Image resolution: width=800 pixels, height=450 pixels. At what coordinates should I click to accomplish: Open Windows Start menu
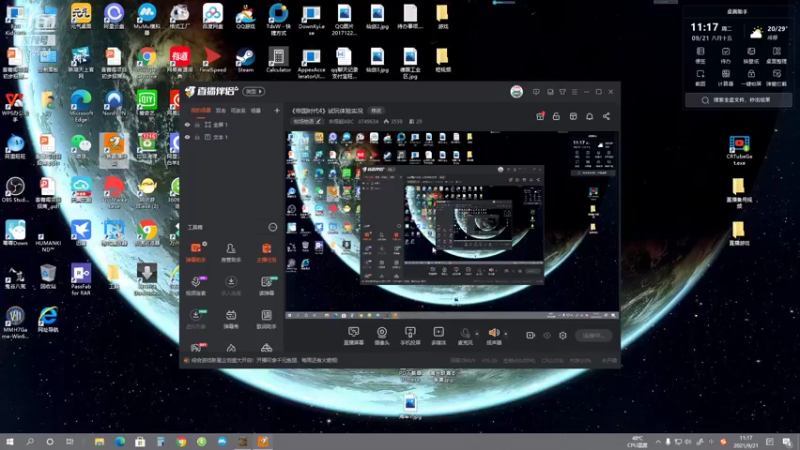[x=10, y=441]
